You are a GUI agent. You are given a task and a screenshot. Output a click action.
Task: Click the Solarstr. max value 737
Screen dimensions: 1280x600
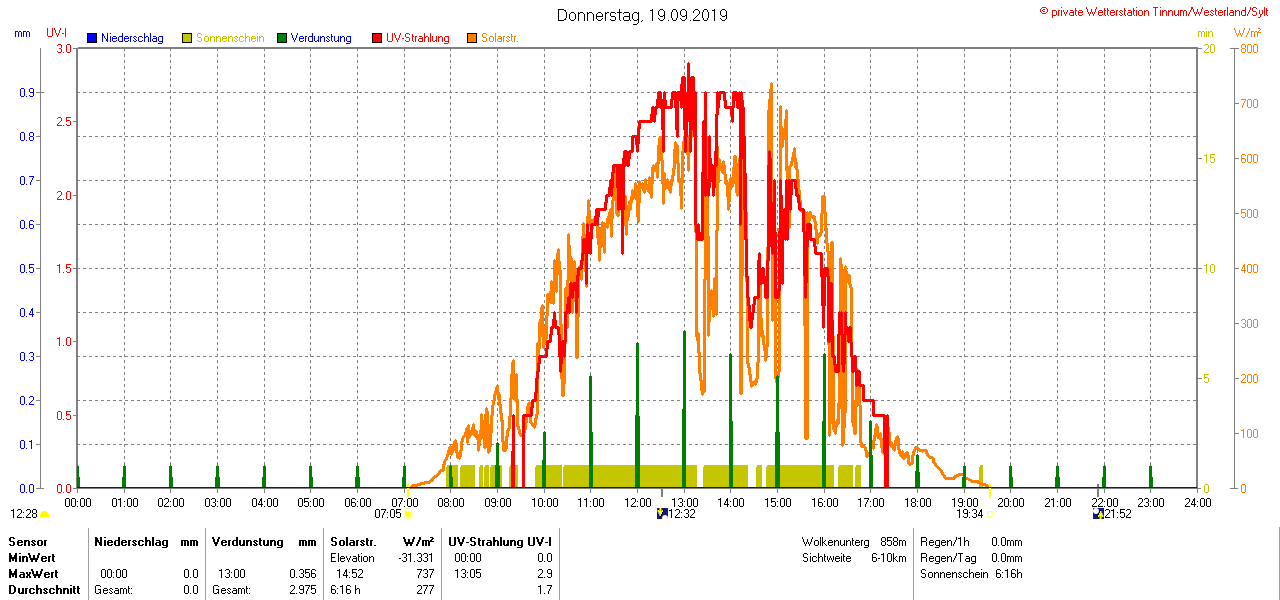coord(424,574)
